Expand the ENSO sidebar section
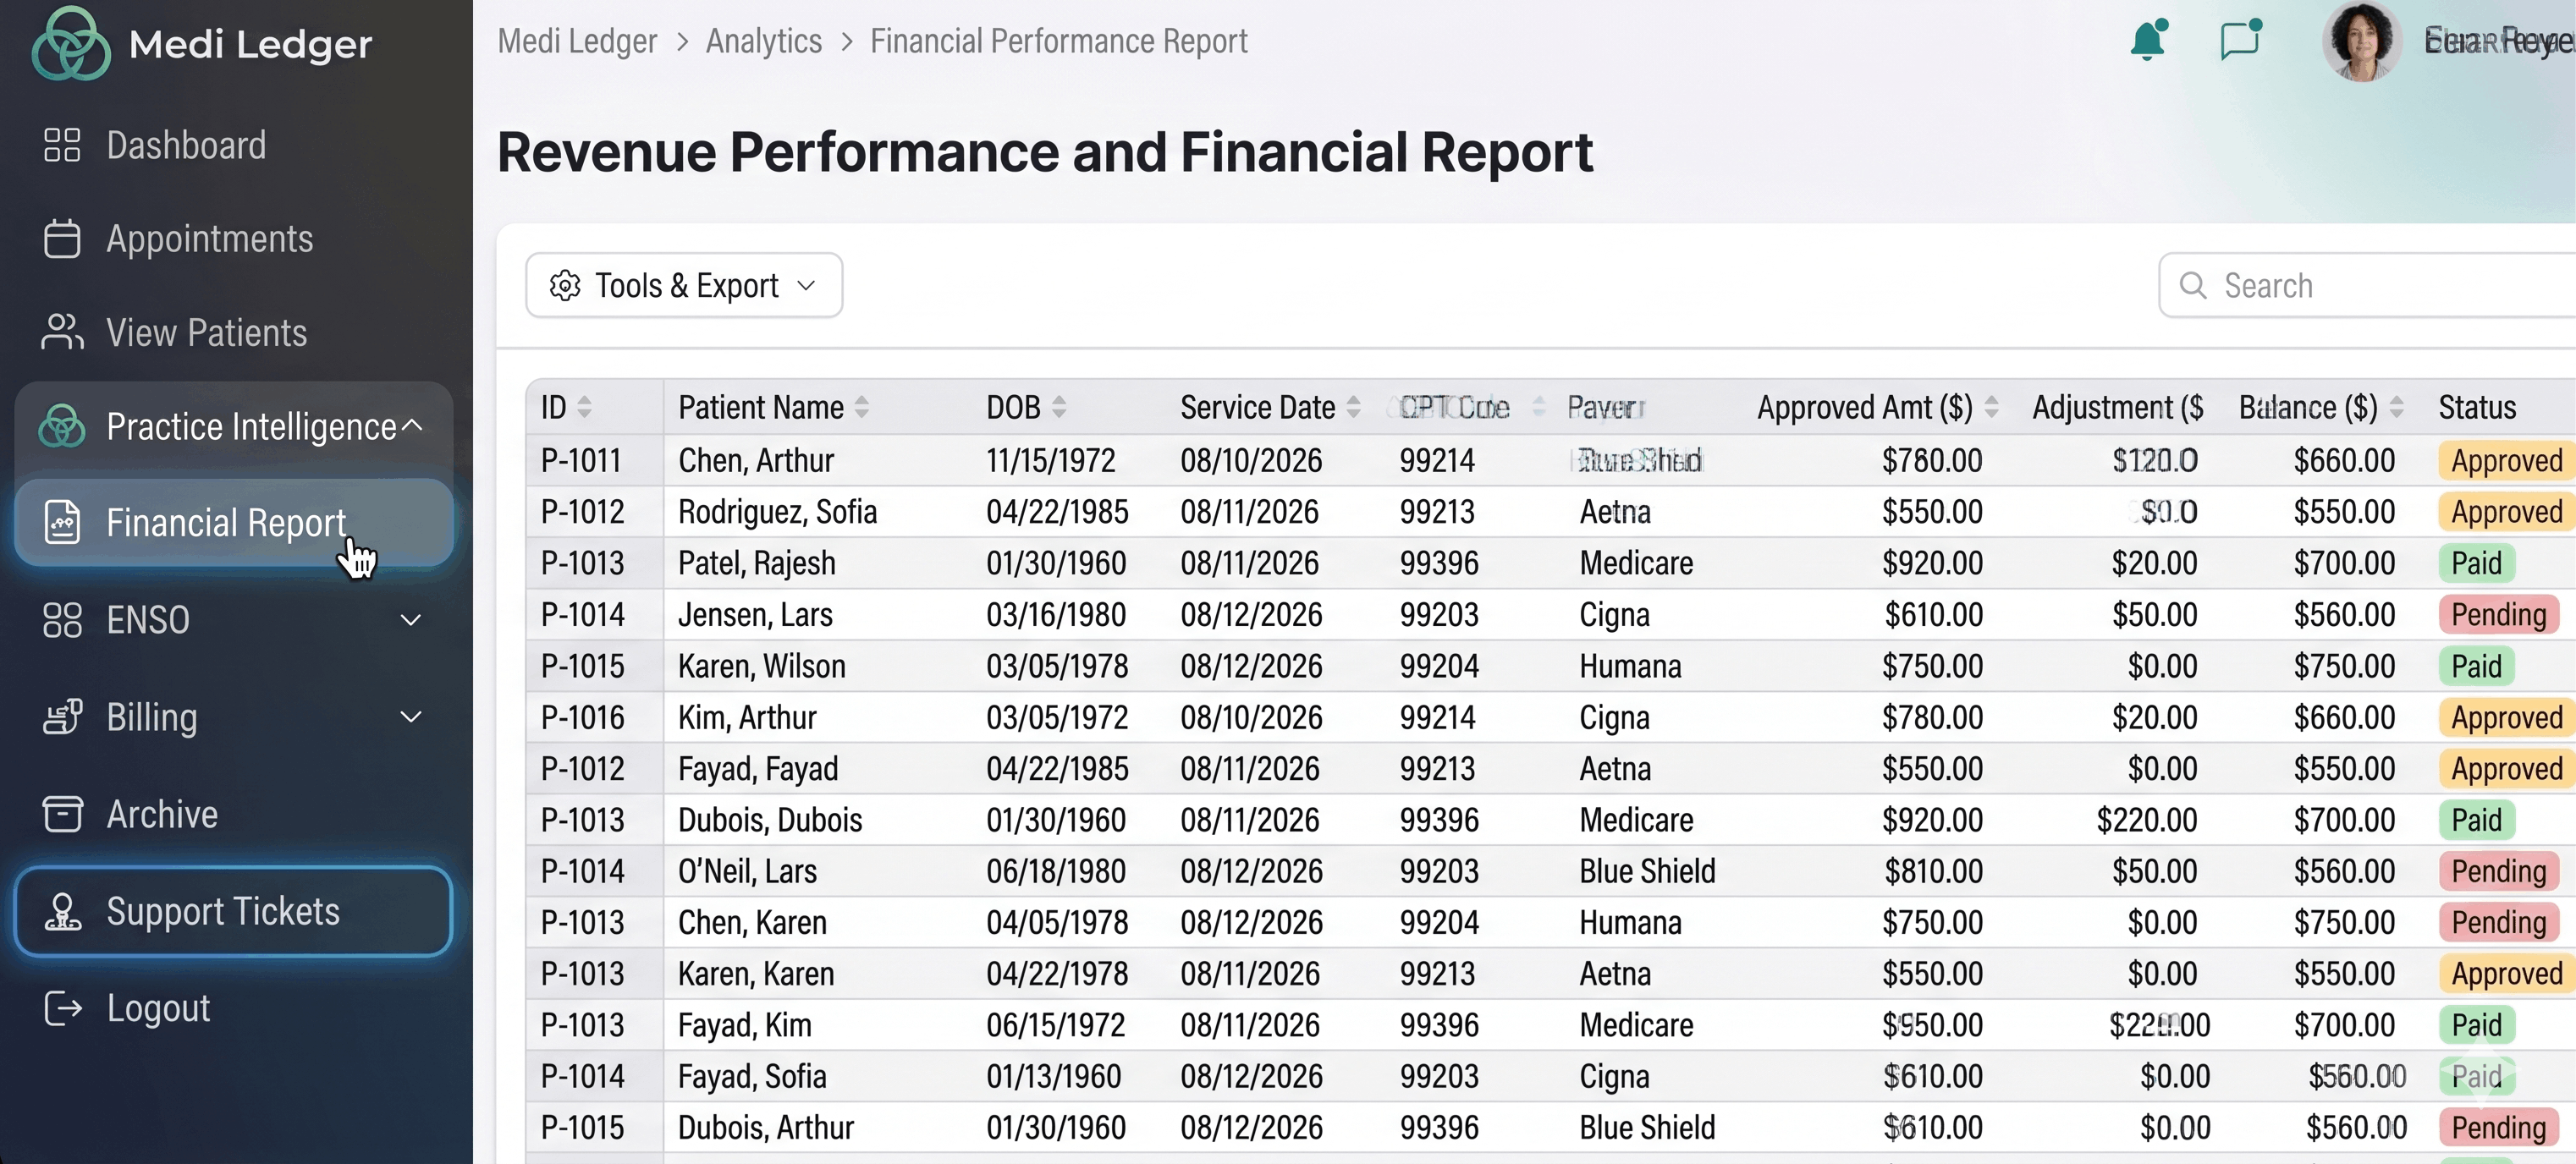The height and width of the screenshot is (1164, 2576). click(410, 620)
